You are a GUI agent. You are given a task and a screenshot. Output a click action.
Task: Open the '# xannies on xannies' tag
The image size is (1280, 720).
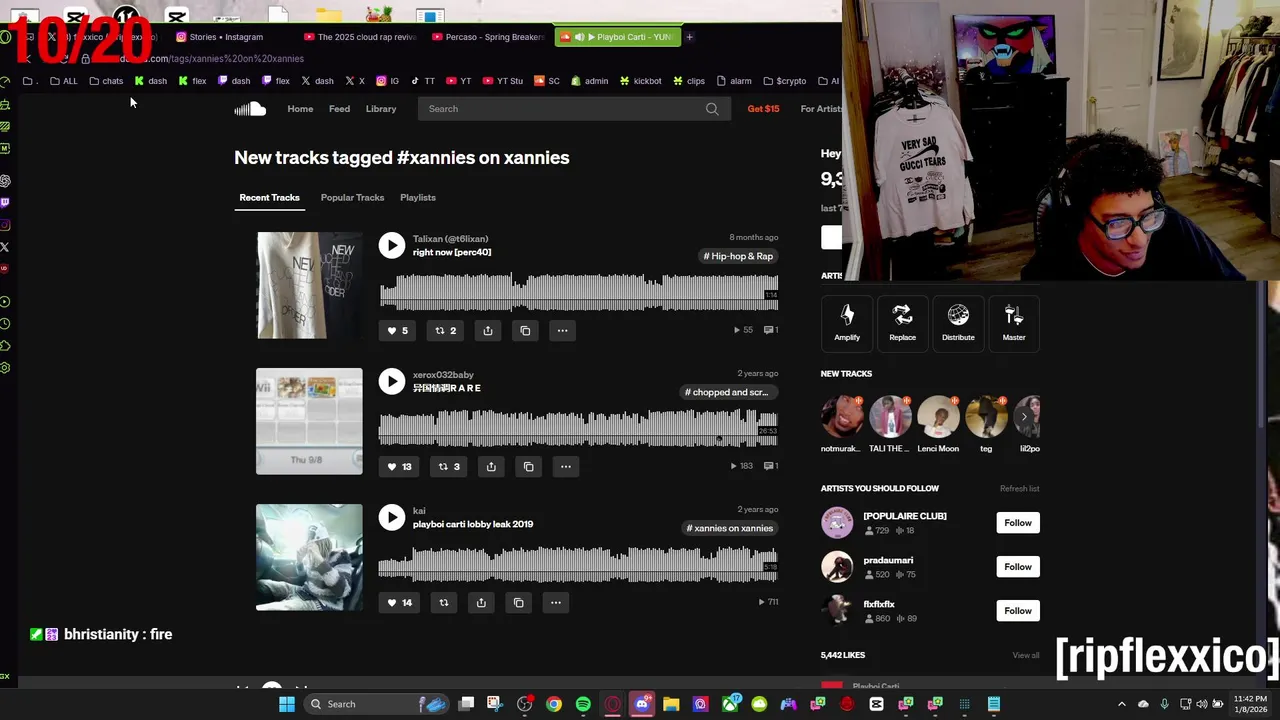coord(729,528)
